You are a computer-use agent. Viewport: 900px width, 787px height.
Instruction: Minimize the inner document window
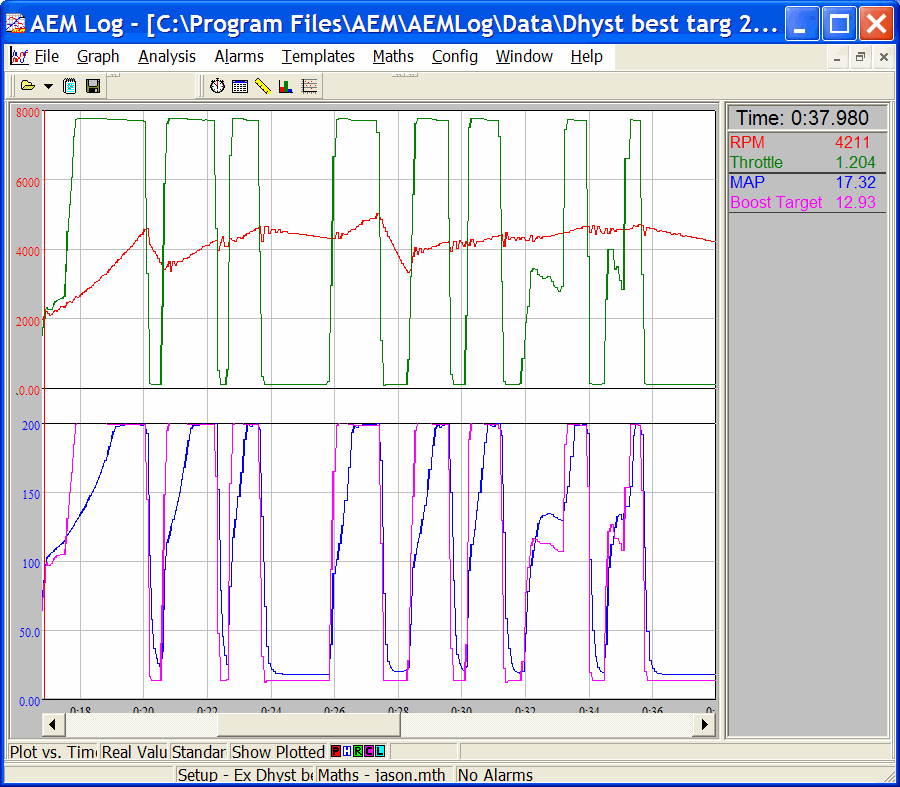coord(837,57)
